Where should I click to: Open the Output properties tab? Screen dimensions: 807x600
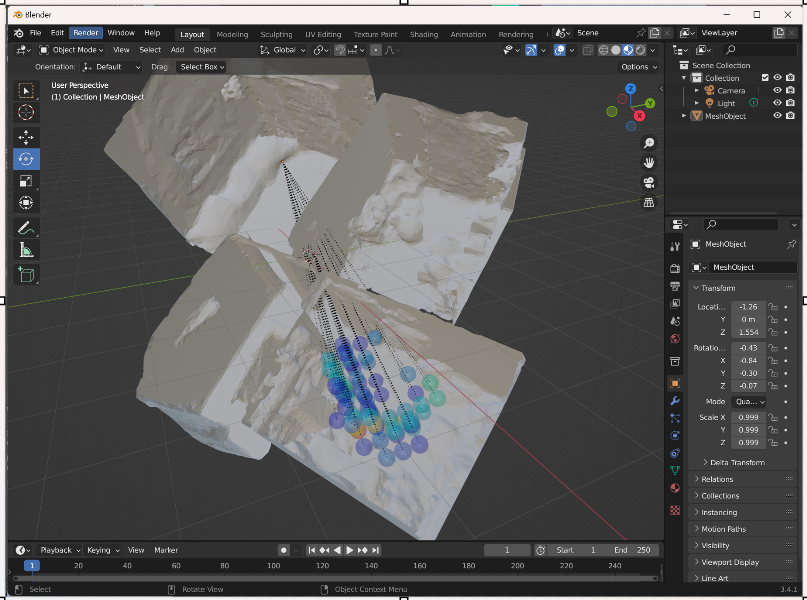[x=675, y=286]
